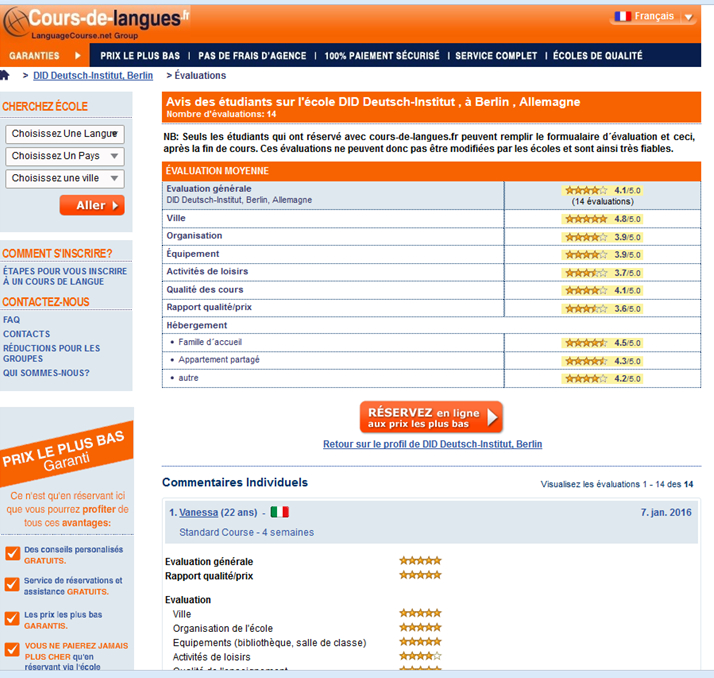
Task: Open the Choisissez une ville dropdown
Action: click(x=65, y=178)
